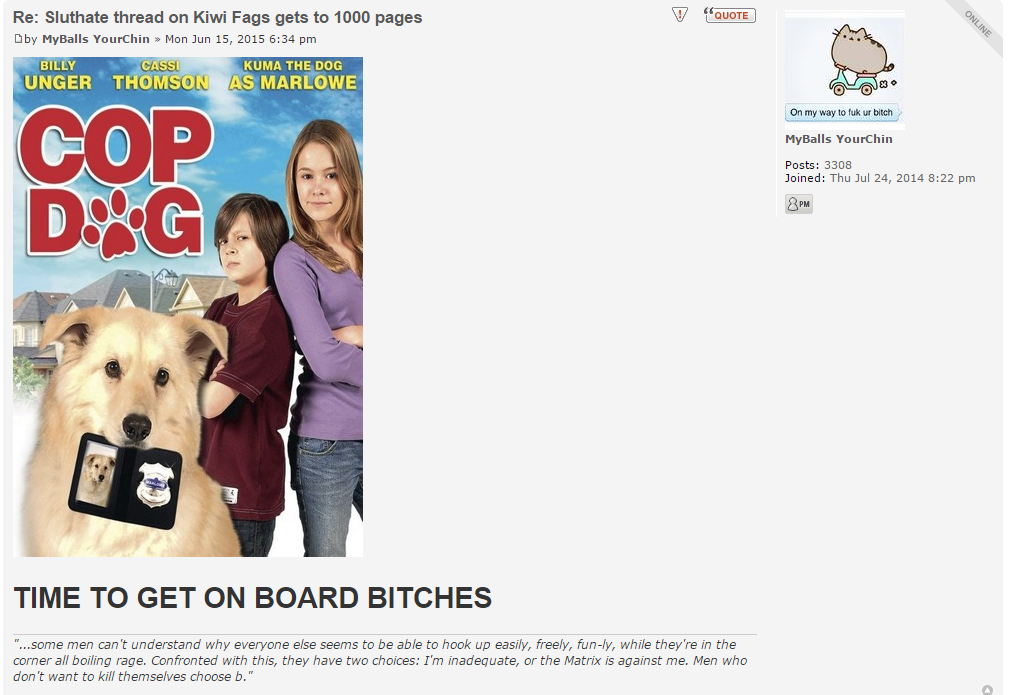
Task: Select the post date 'Mon Jun 15, 2015 6:34 pm'
Action: pyautogui.click(x=241, y=39)
